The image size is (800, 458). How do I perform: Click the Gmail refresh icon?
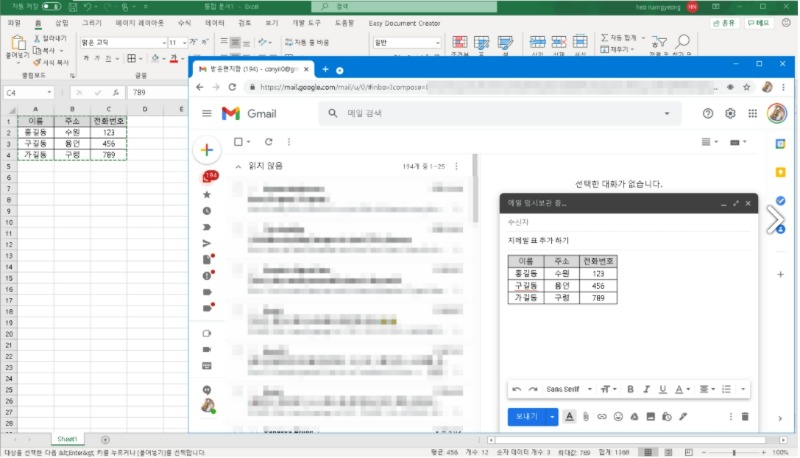point(267,142)
